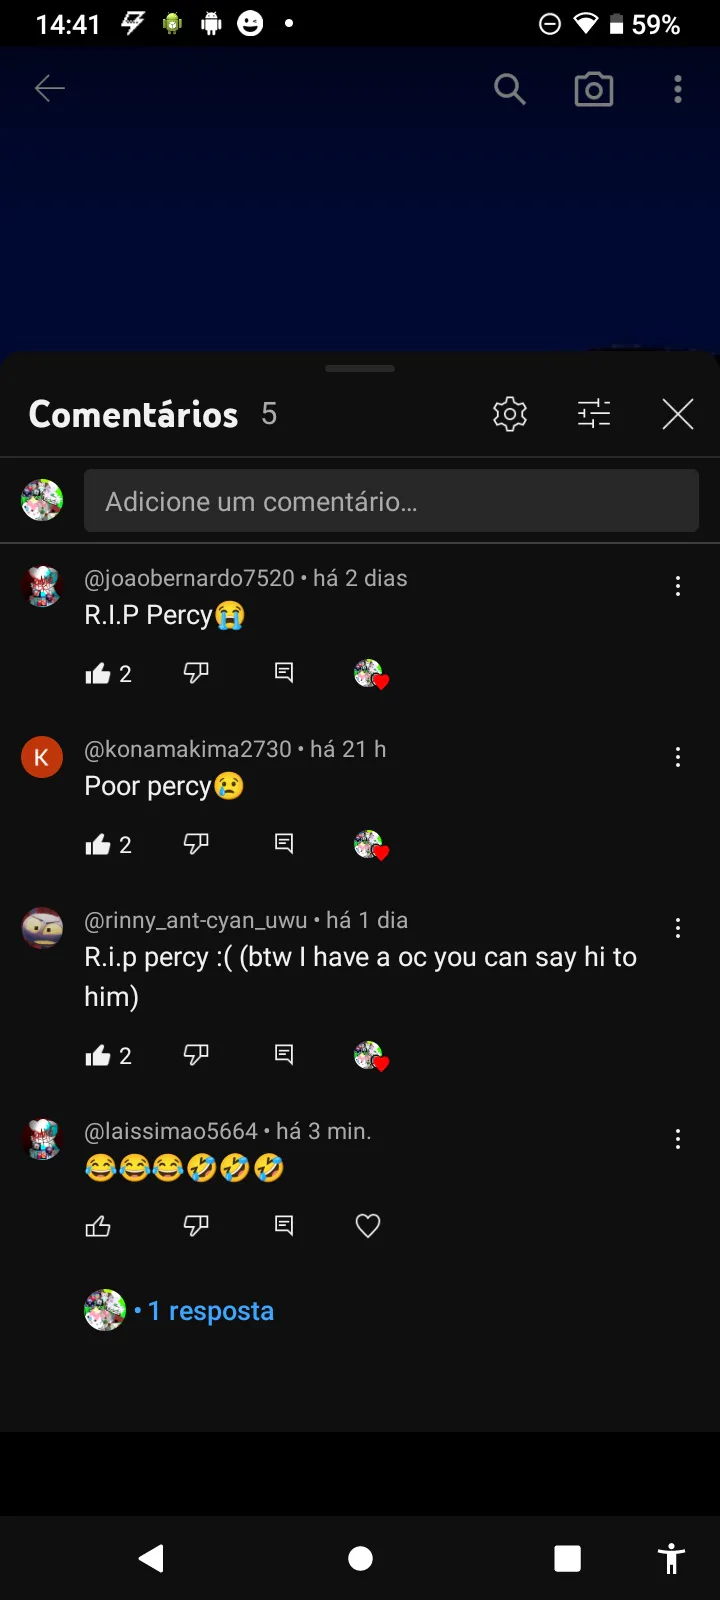Screen dimensions: 720x1600
Task: Open the accessibility shortcut button
Action: [671, 1558]
